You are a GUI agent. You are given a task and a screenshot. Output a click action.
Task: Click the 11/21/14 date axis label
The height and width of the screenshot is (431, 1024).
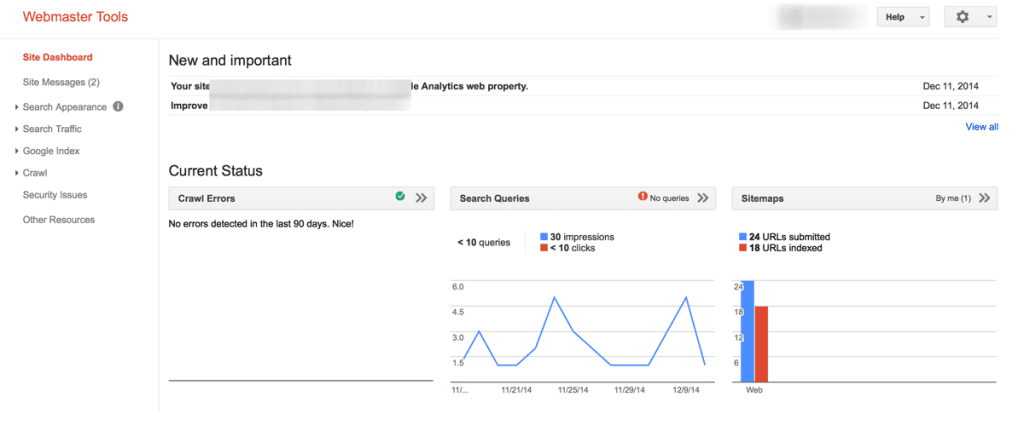(x=517, y=390)
